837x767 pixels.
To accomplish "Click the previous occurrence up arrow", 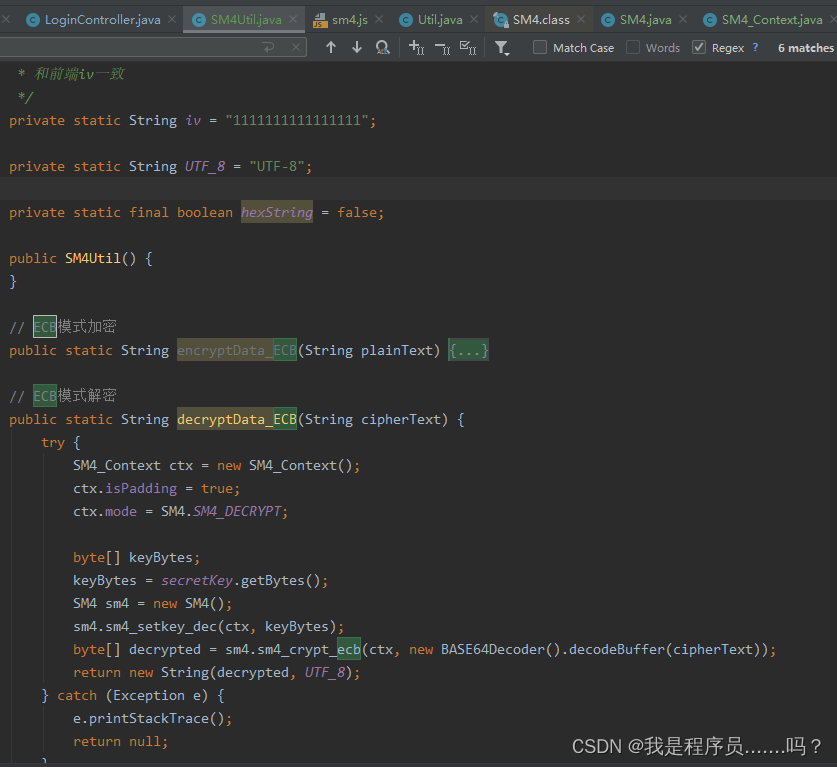I will 332,47.
